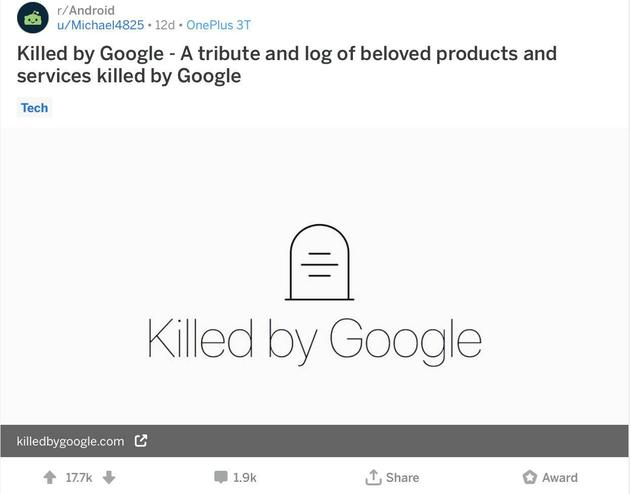Upvote the Killed by Google post
This screenshot has width=630, height=494.
(x=49, y=478)
